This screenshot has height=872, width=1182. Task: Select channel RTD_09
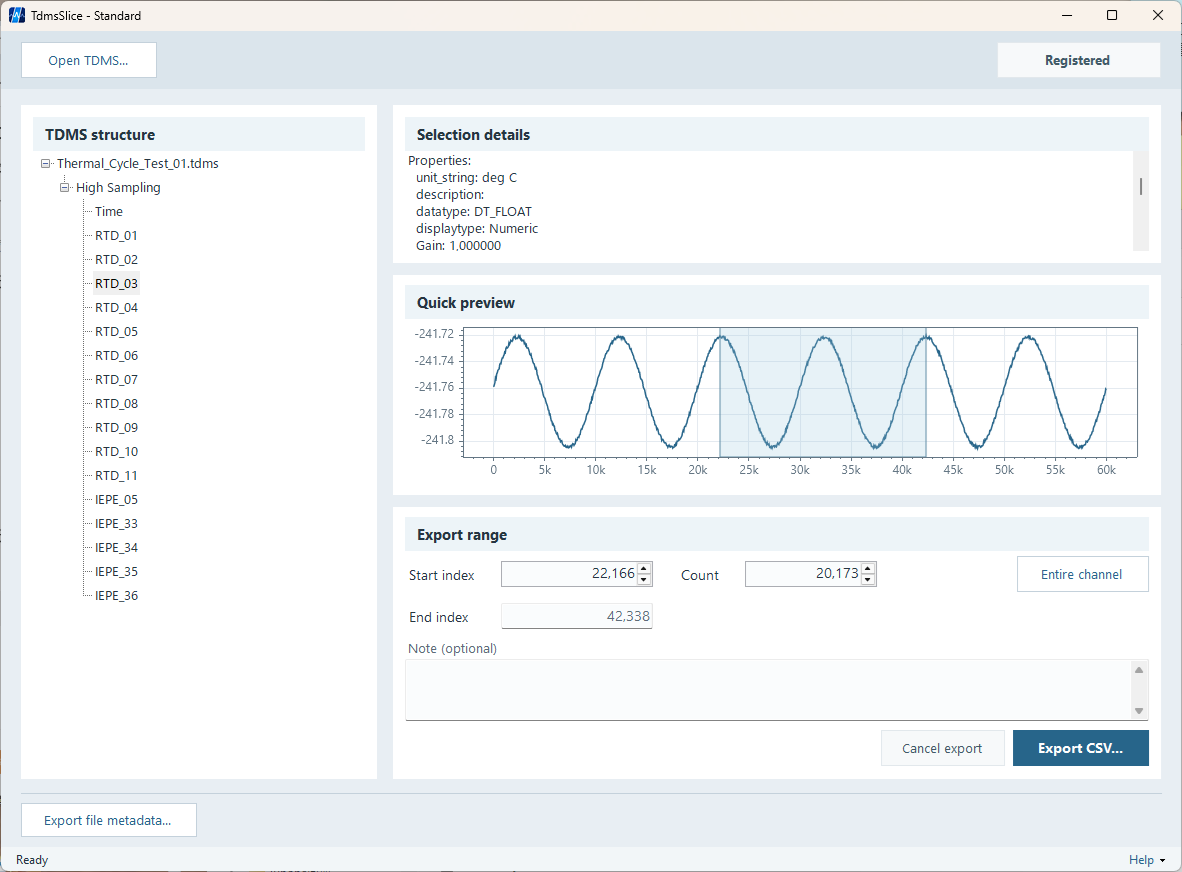[116, 428]
